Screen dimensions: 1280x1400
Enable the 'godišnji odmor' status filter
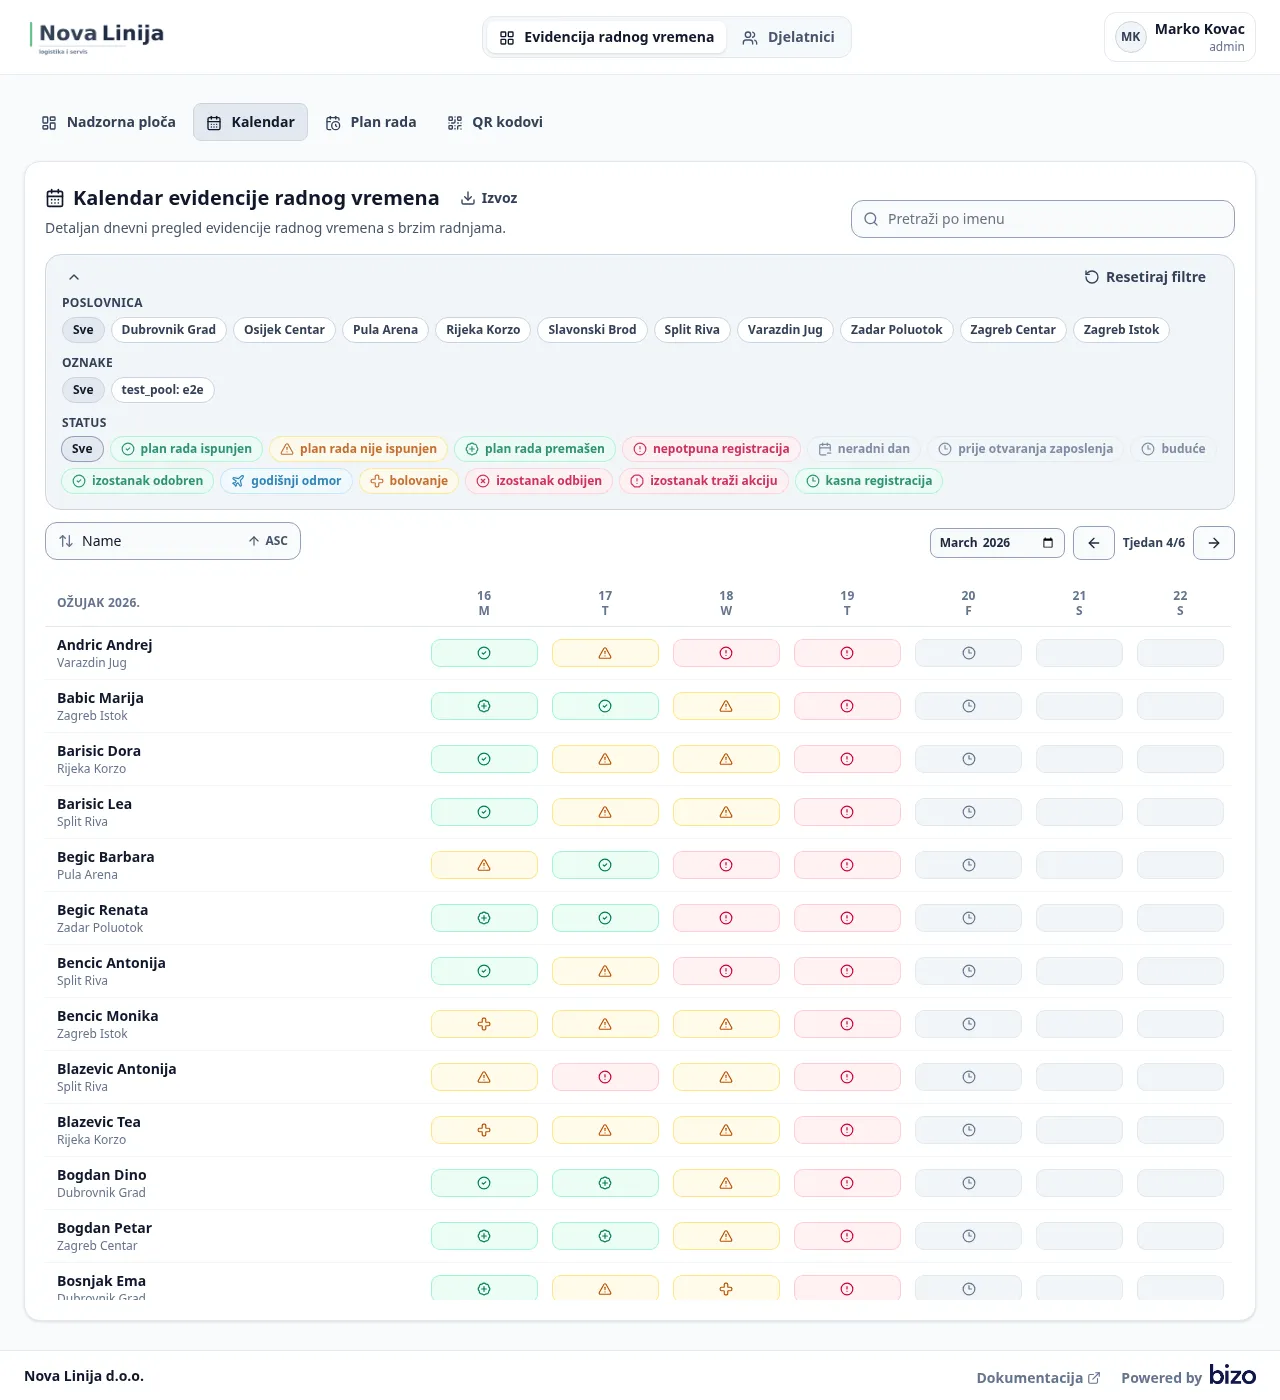pos(287,481)
